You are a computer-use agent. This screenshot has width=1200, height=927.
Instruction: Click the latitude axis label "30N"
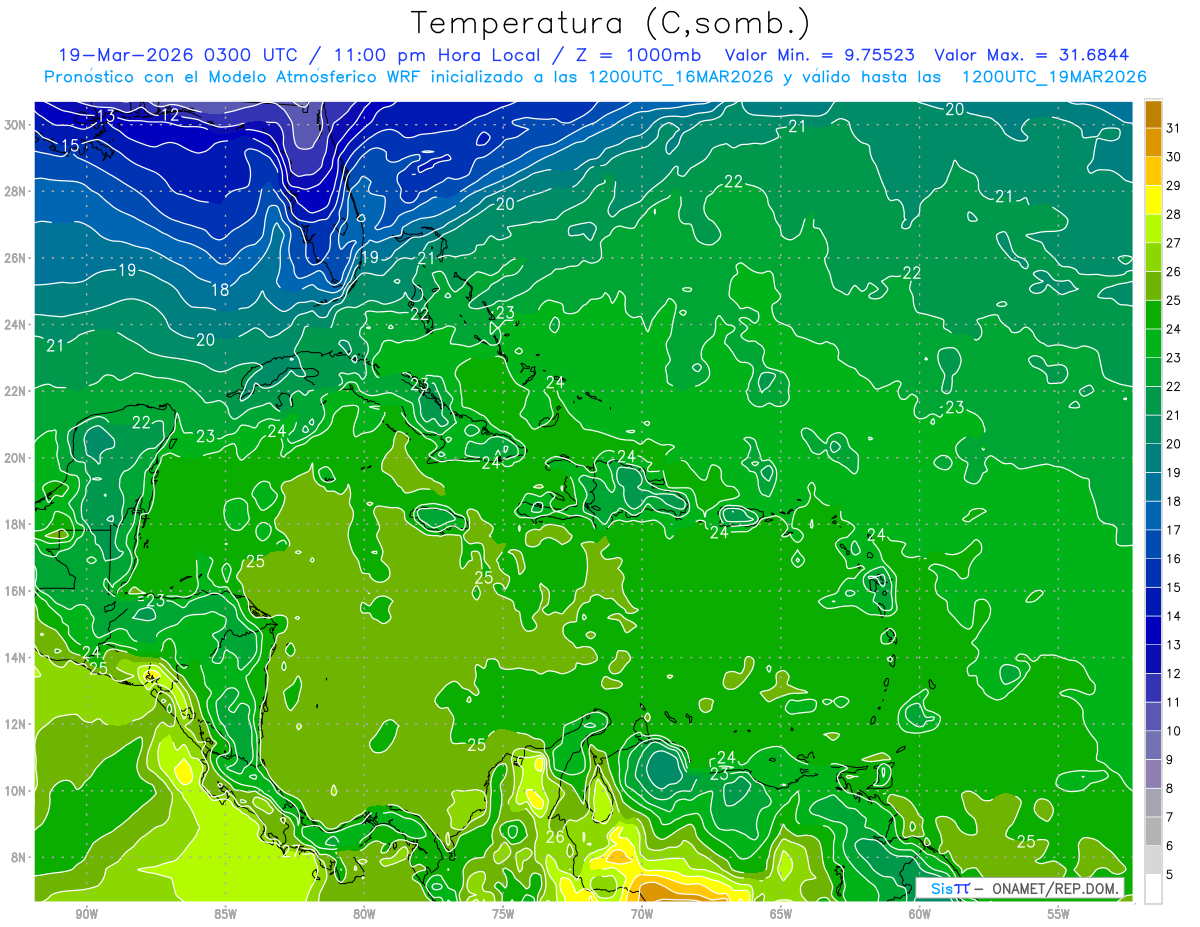click(15, 125)
